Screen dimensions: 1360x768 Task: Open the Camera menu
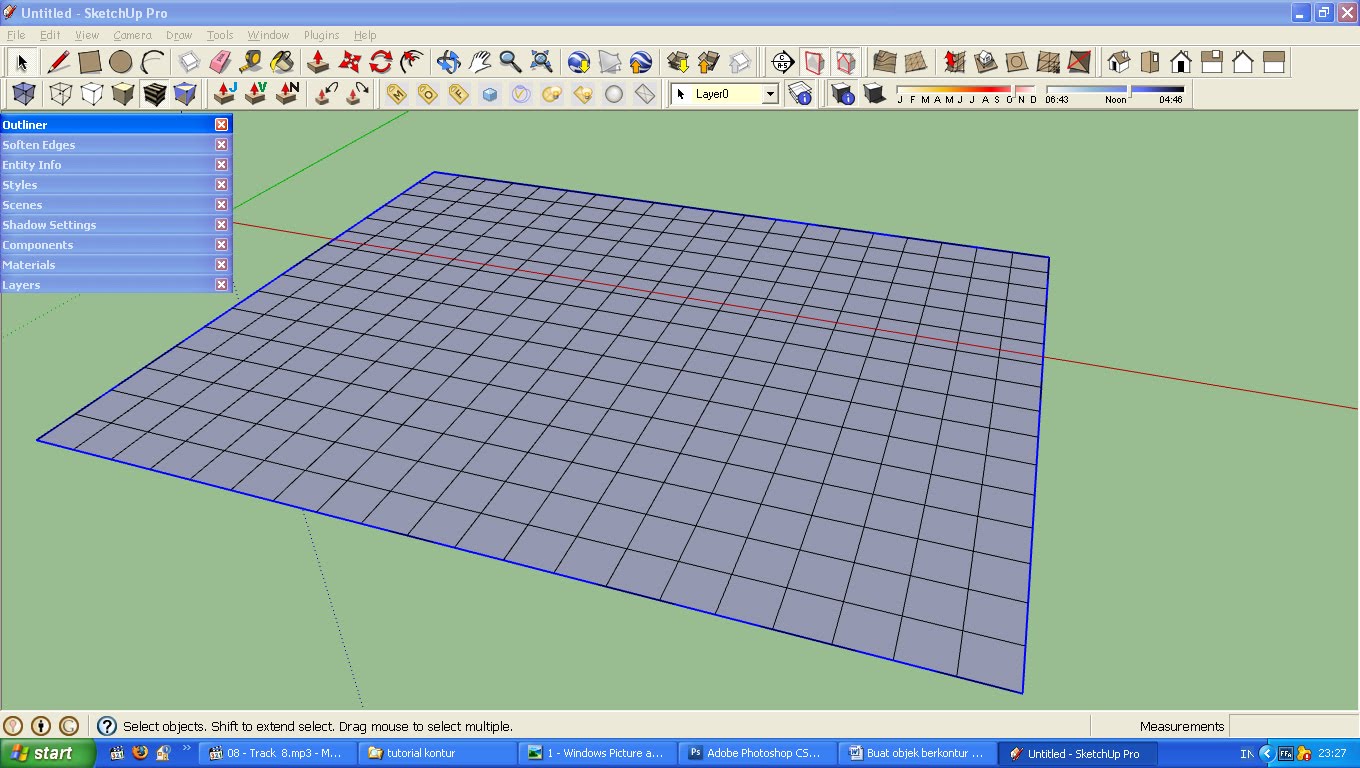coord(132,35)
